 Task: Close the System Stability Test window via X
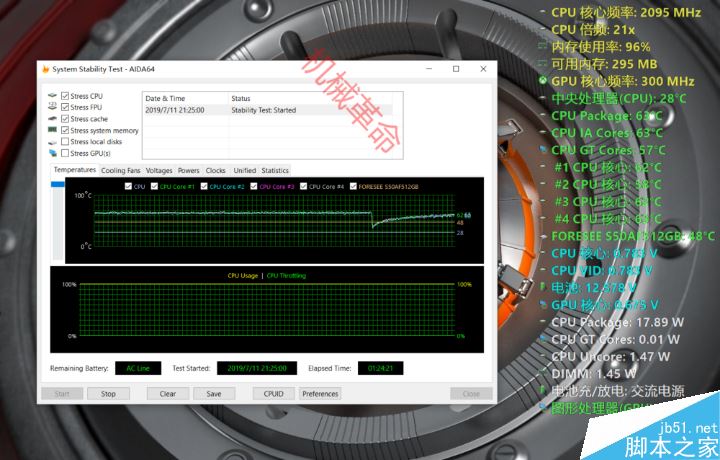pyautogui.click(x=483, y=69)
